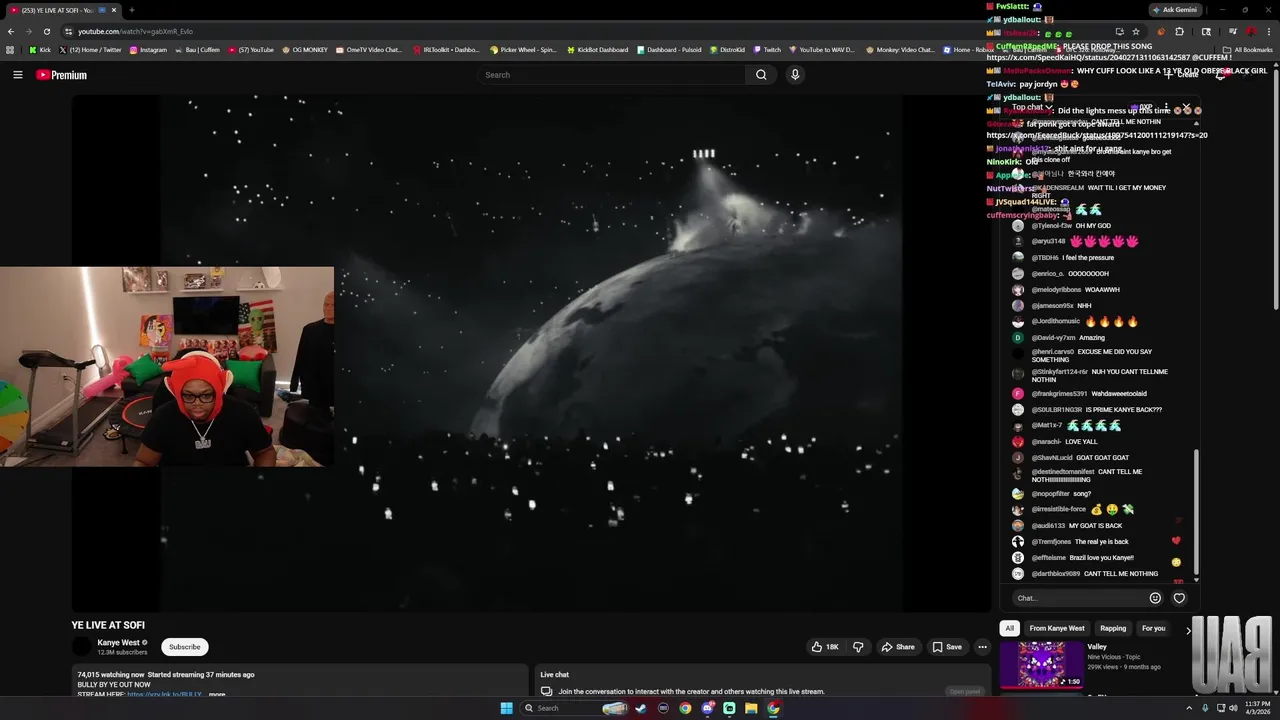Click the Kanye West channel avatar
Screen dimensions: 1280x720
pos(81,647)
